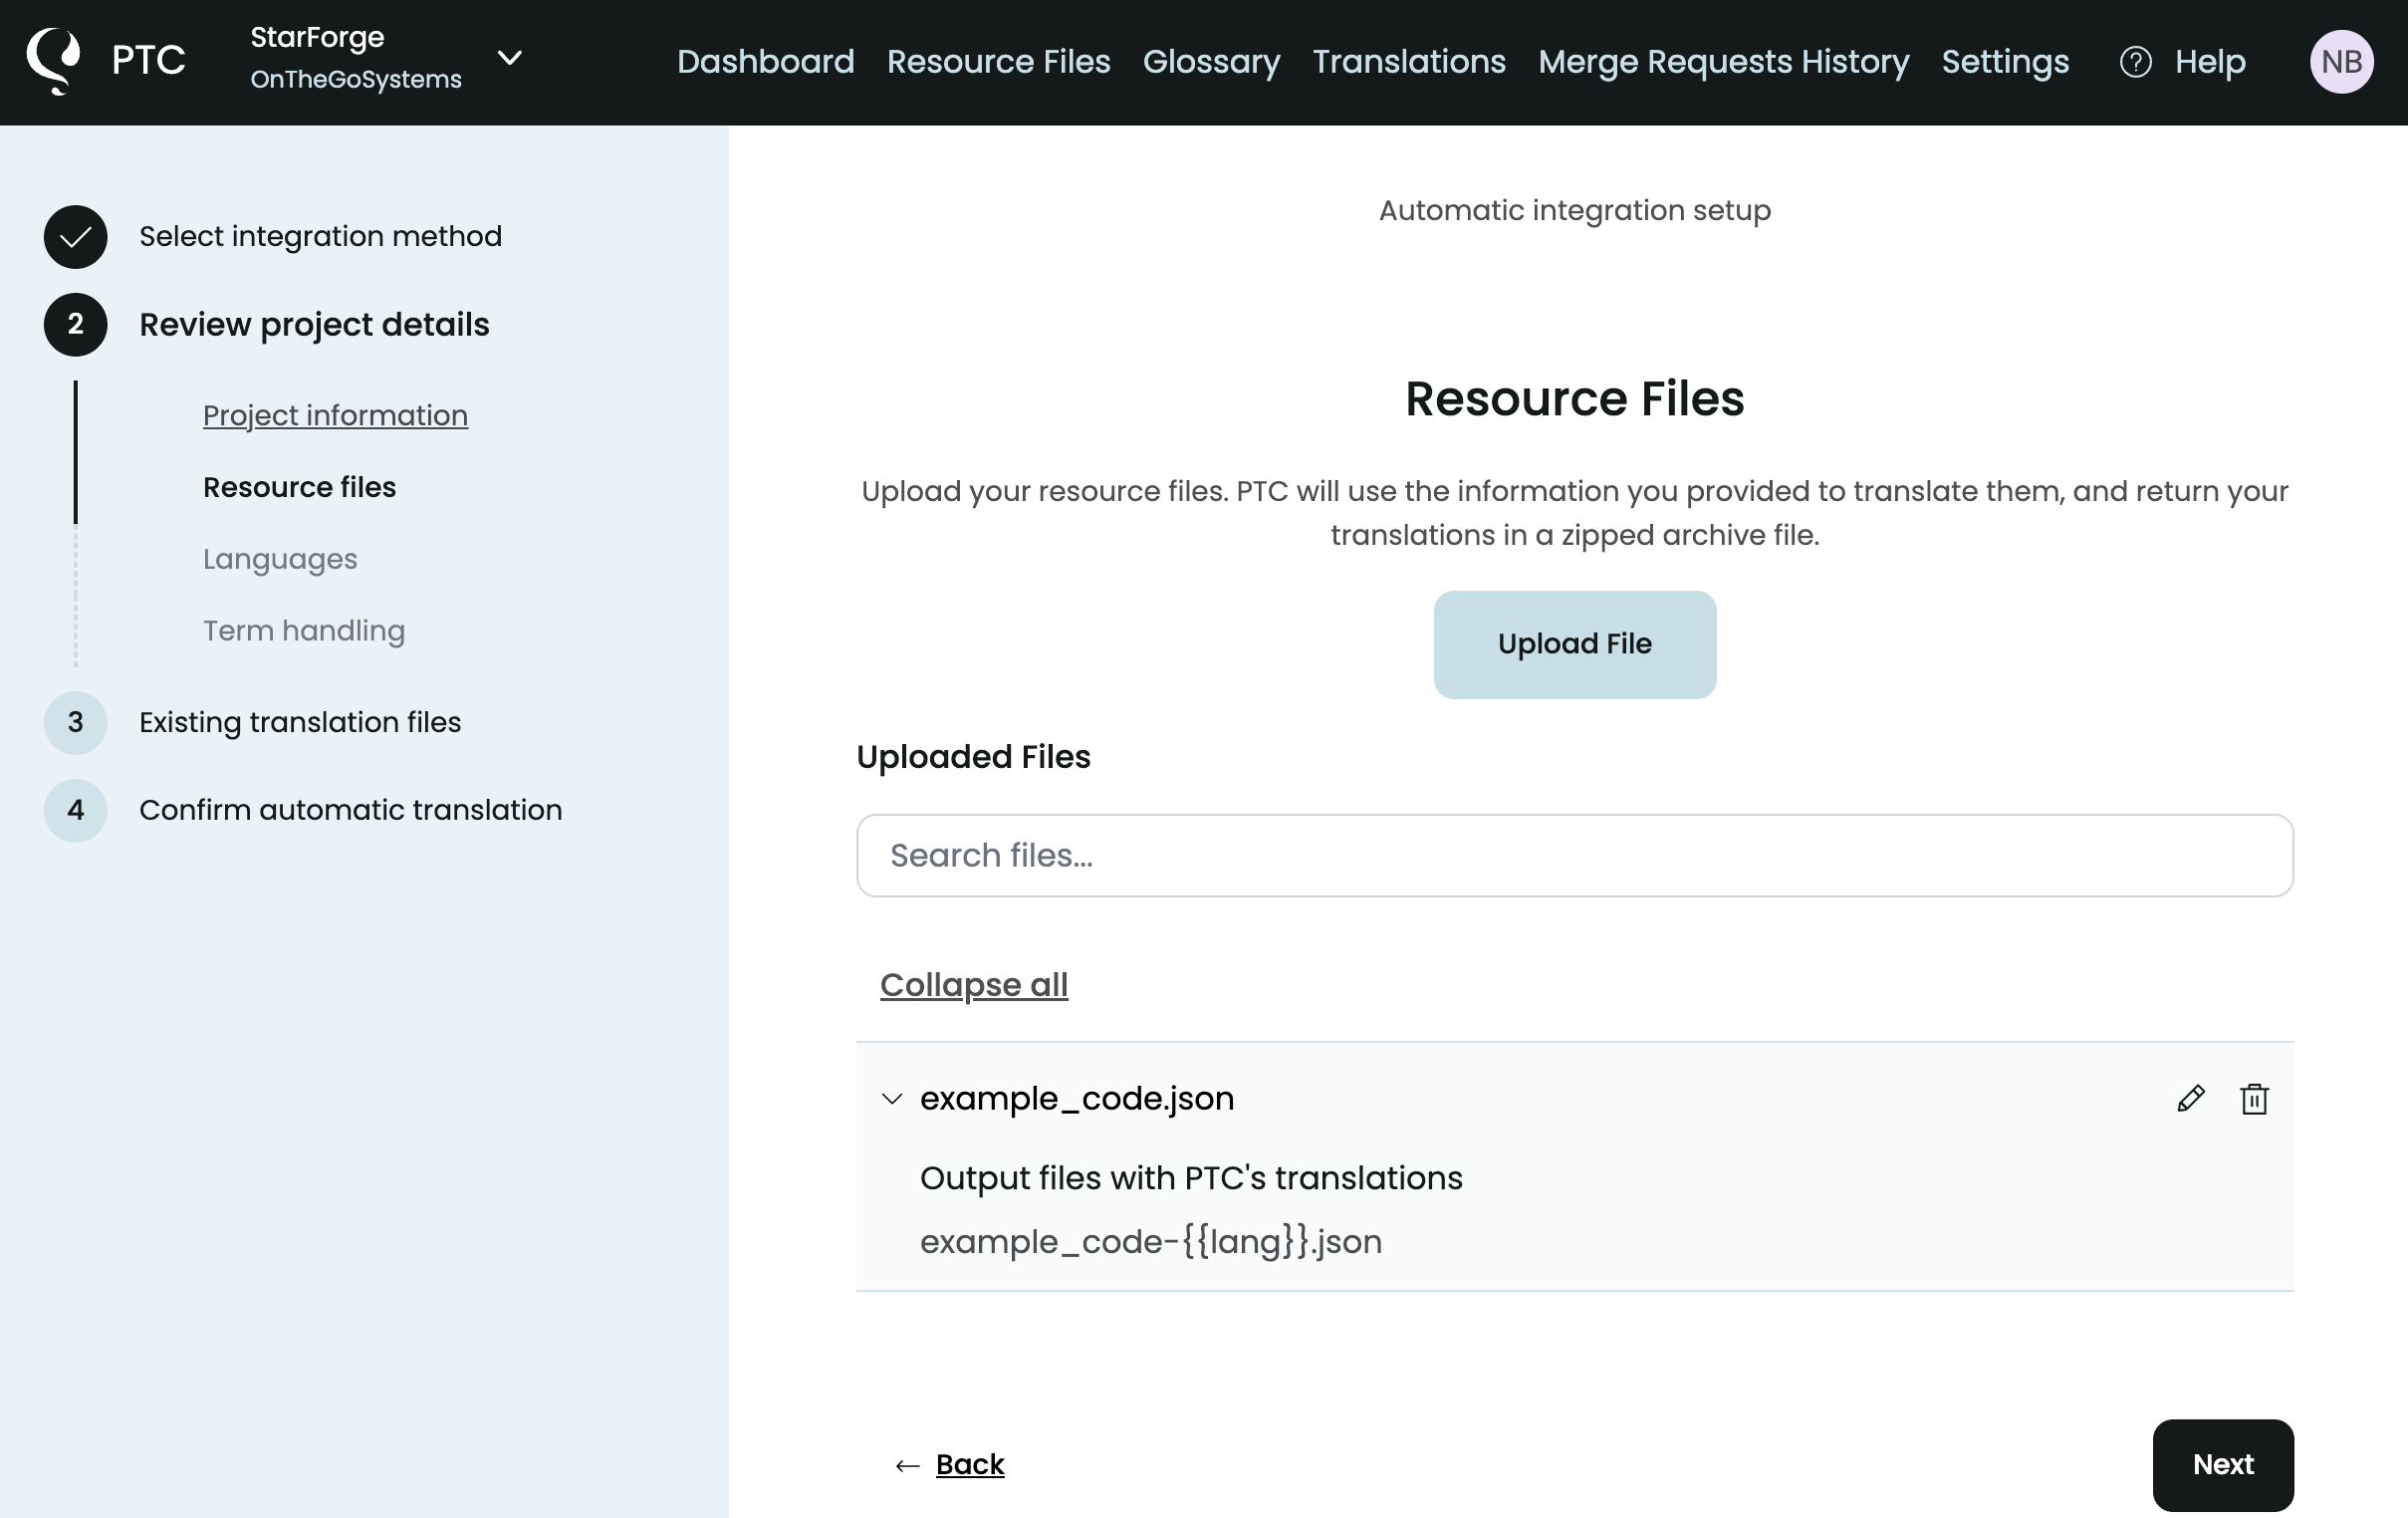
Task: Collapse the example_code.json file row
Action: click(892, 1099)
